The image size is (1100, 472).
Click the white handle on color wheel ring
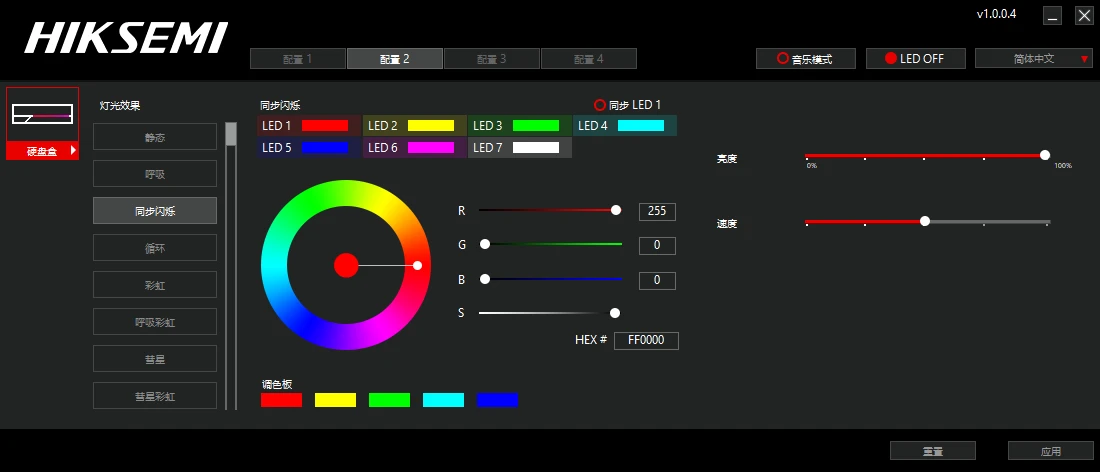[417, 265]
